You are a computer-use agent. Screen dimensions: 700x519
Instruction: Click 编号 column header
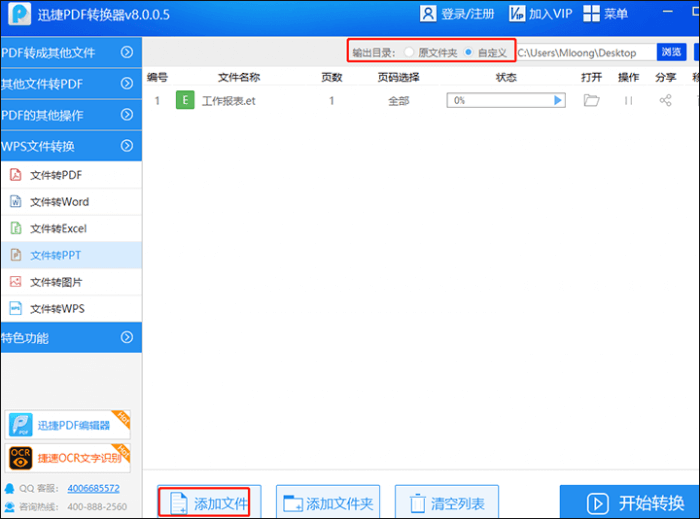pyautogui.click(x=157, y=77)
